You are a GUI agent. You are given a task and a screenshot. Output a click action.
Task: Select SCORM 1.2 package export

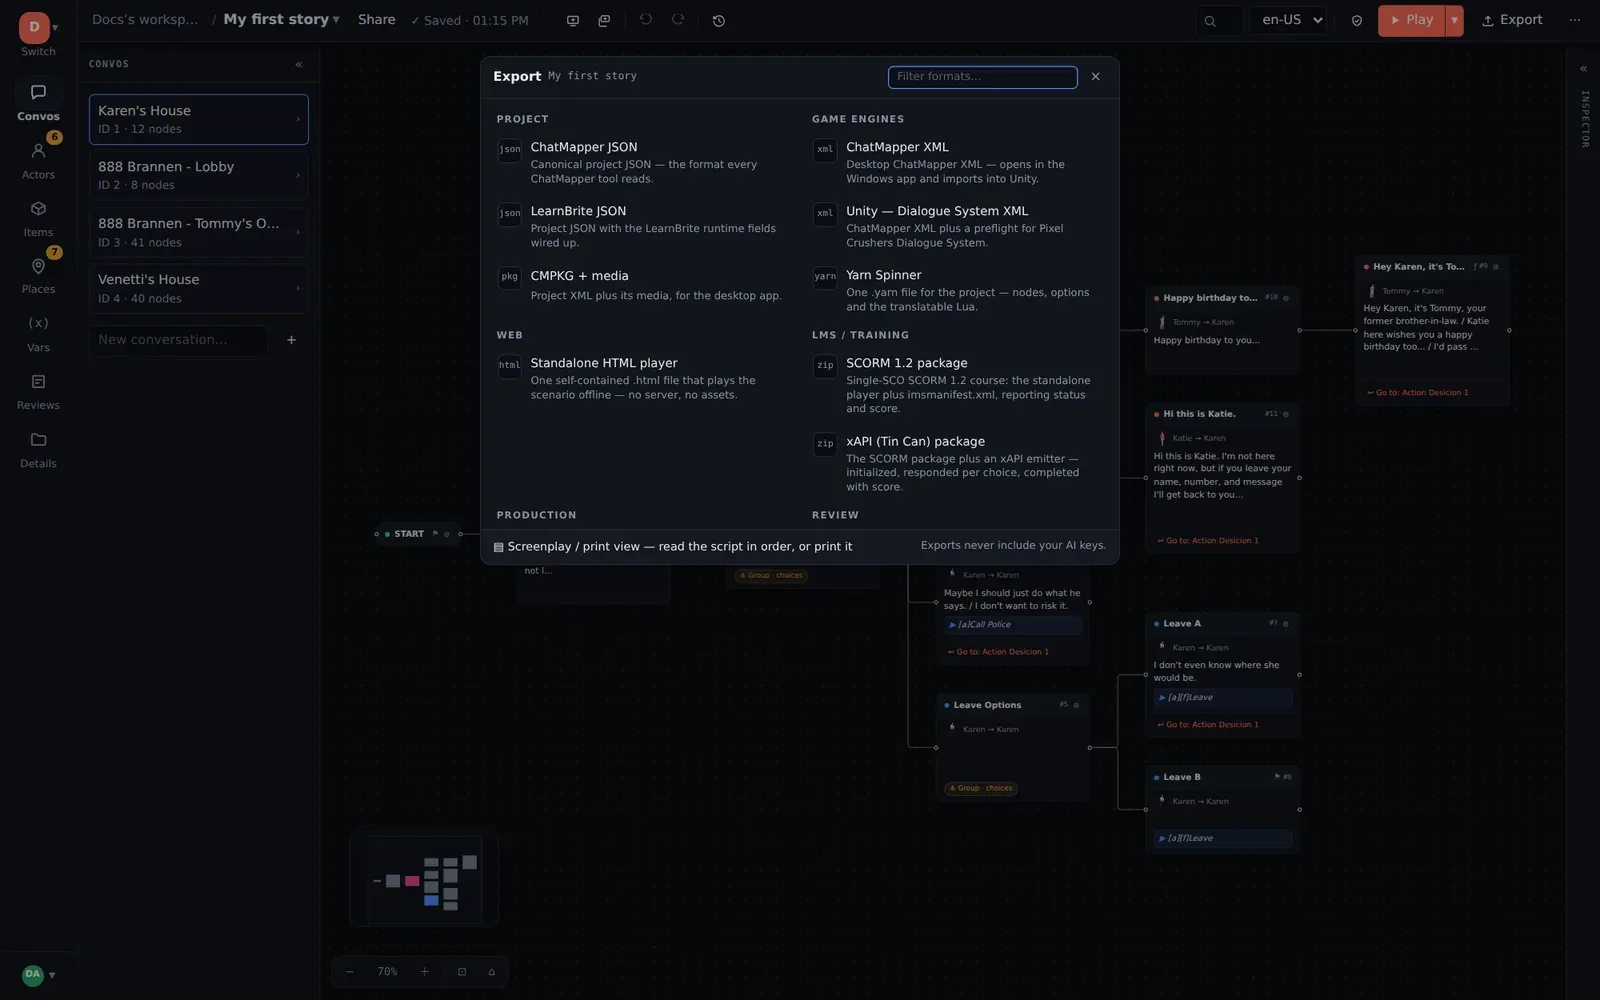coord(958,385)
